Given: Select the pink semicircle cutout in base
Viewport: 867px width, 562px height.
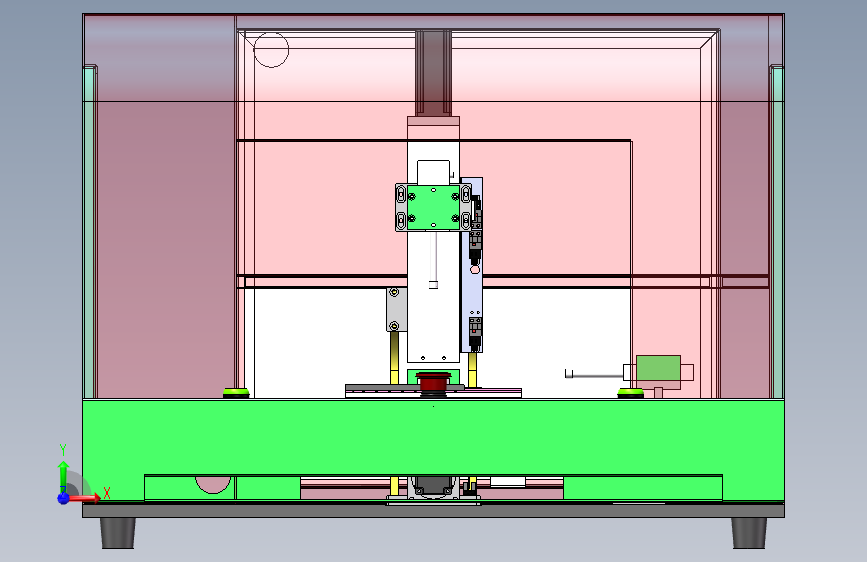Looking at the screenshot, I should (x=213, y=484).
